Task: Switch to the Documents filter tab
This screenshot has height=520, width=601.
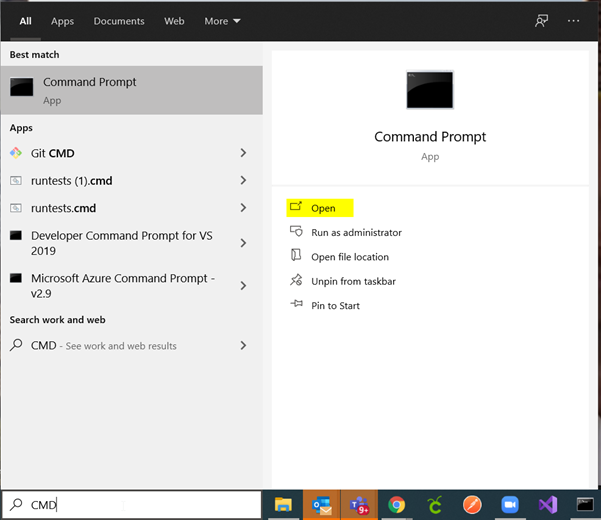Action: tap(118, 21)
